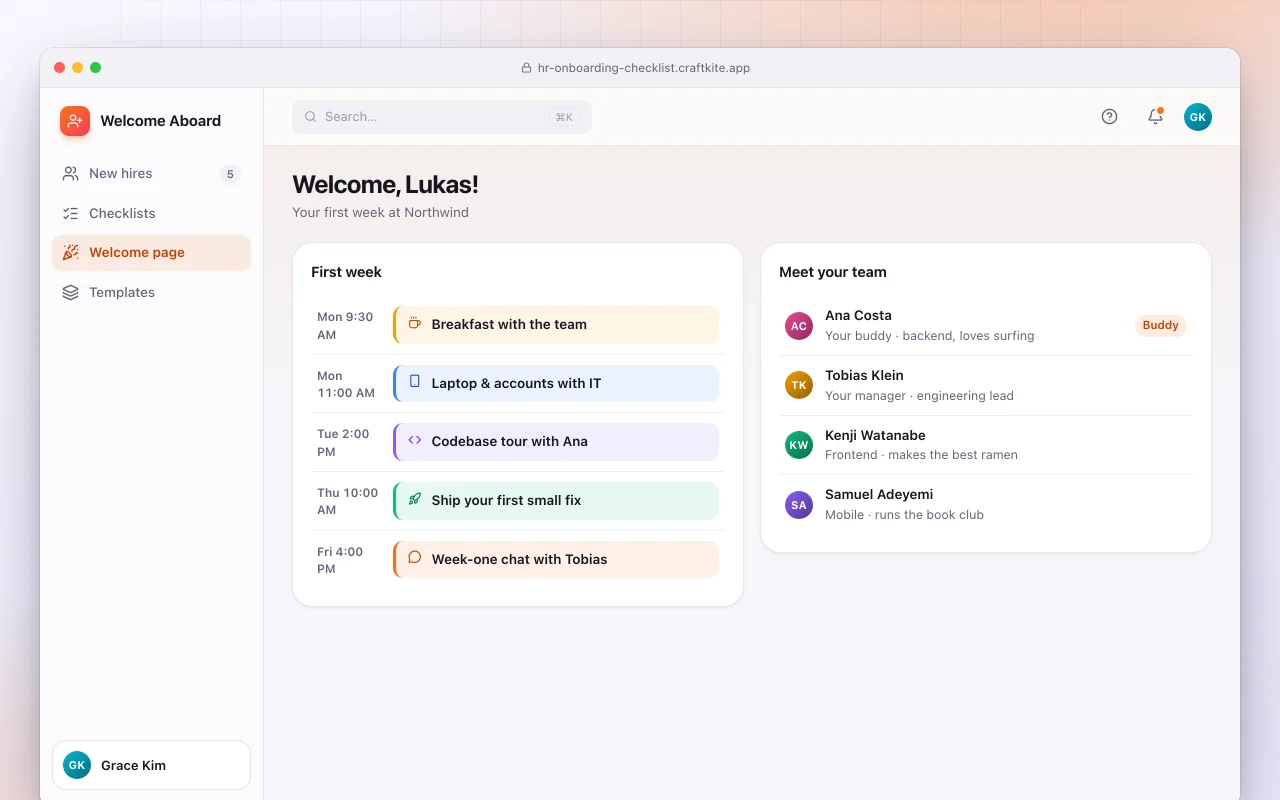Viewport: 1280px width, 800px height.
Task: Click the lock icon in the address bar
Action: click(526, 68)
